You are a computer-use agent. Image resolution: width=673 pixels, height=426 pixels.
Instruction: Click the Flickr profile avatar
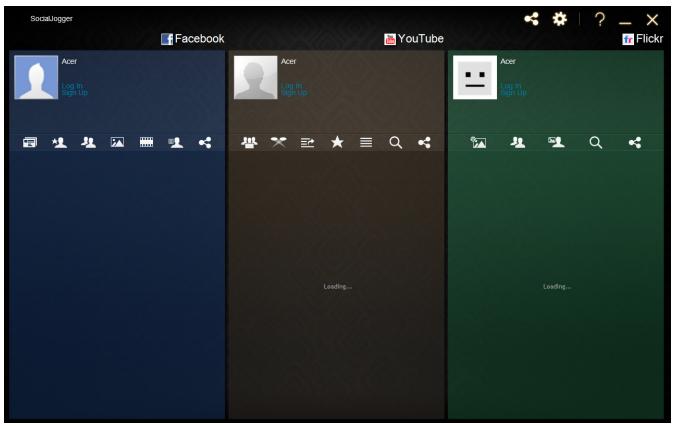pos(475,77)
